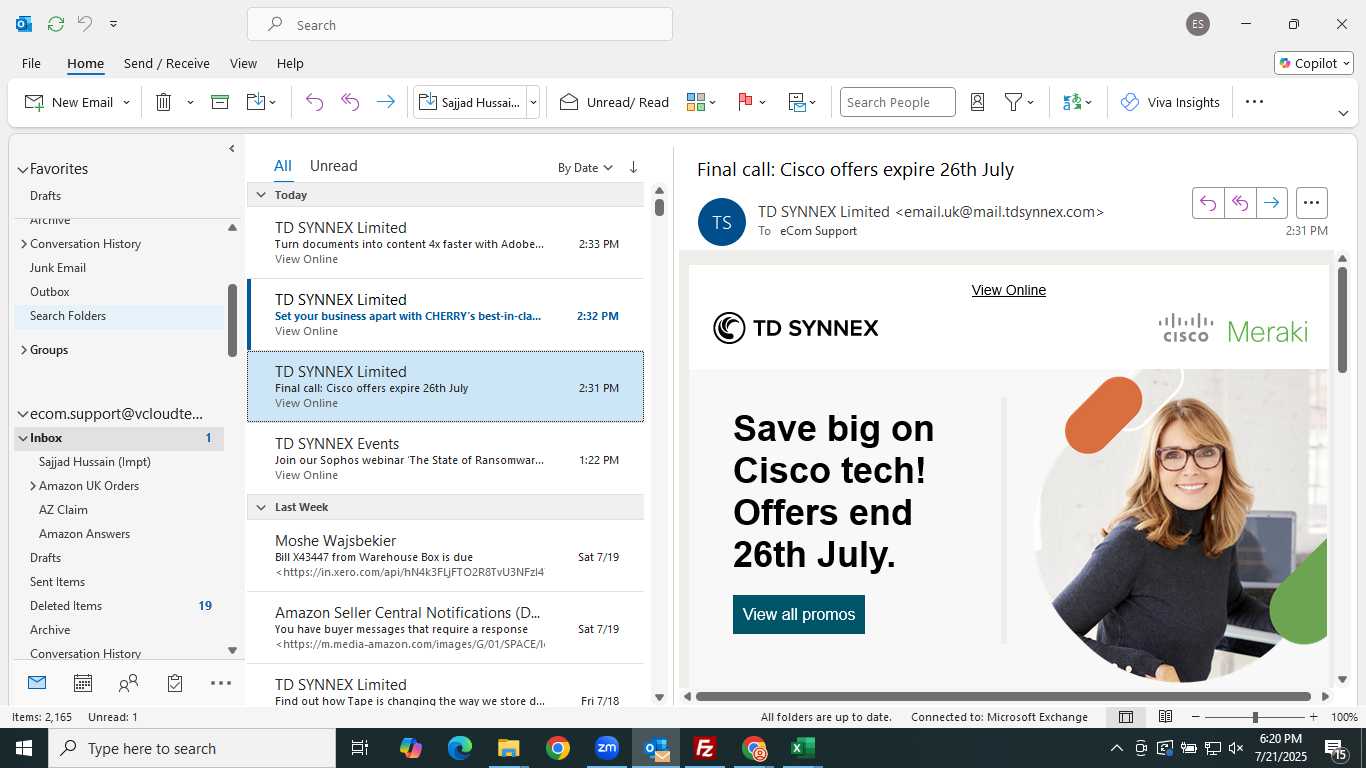Click New Email button
Image resolution: width=1366 pixels, height=768 pixels.
point(68,102)
